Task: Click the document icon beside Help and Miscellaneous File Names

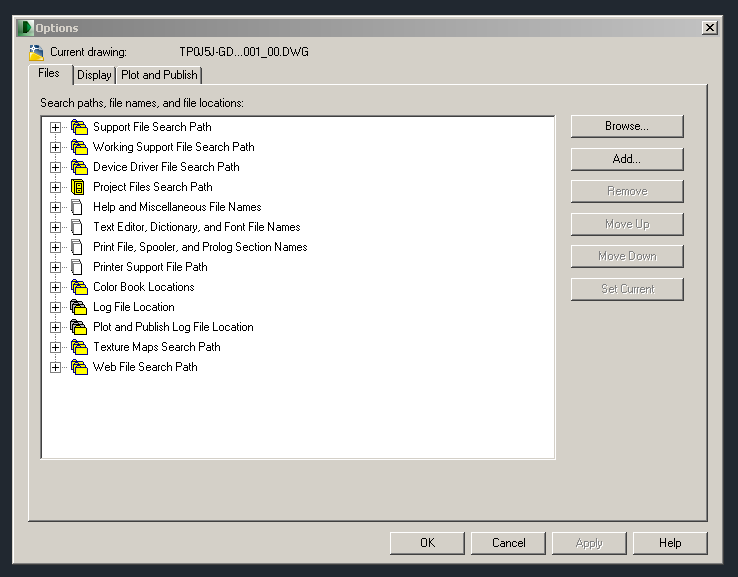Action: 78,207
